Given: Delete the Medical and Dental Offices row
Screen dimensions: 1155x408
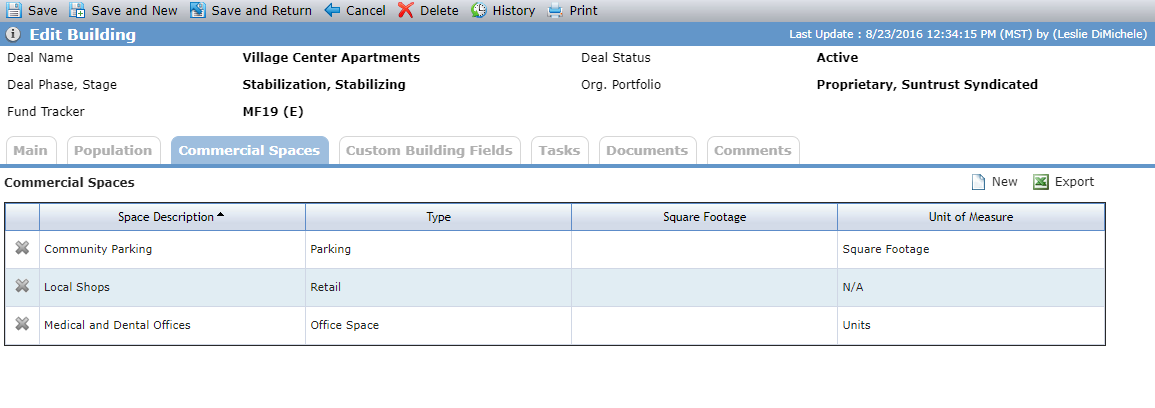Looking at the screenshot, I should tap(22, 324).
